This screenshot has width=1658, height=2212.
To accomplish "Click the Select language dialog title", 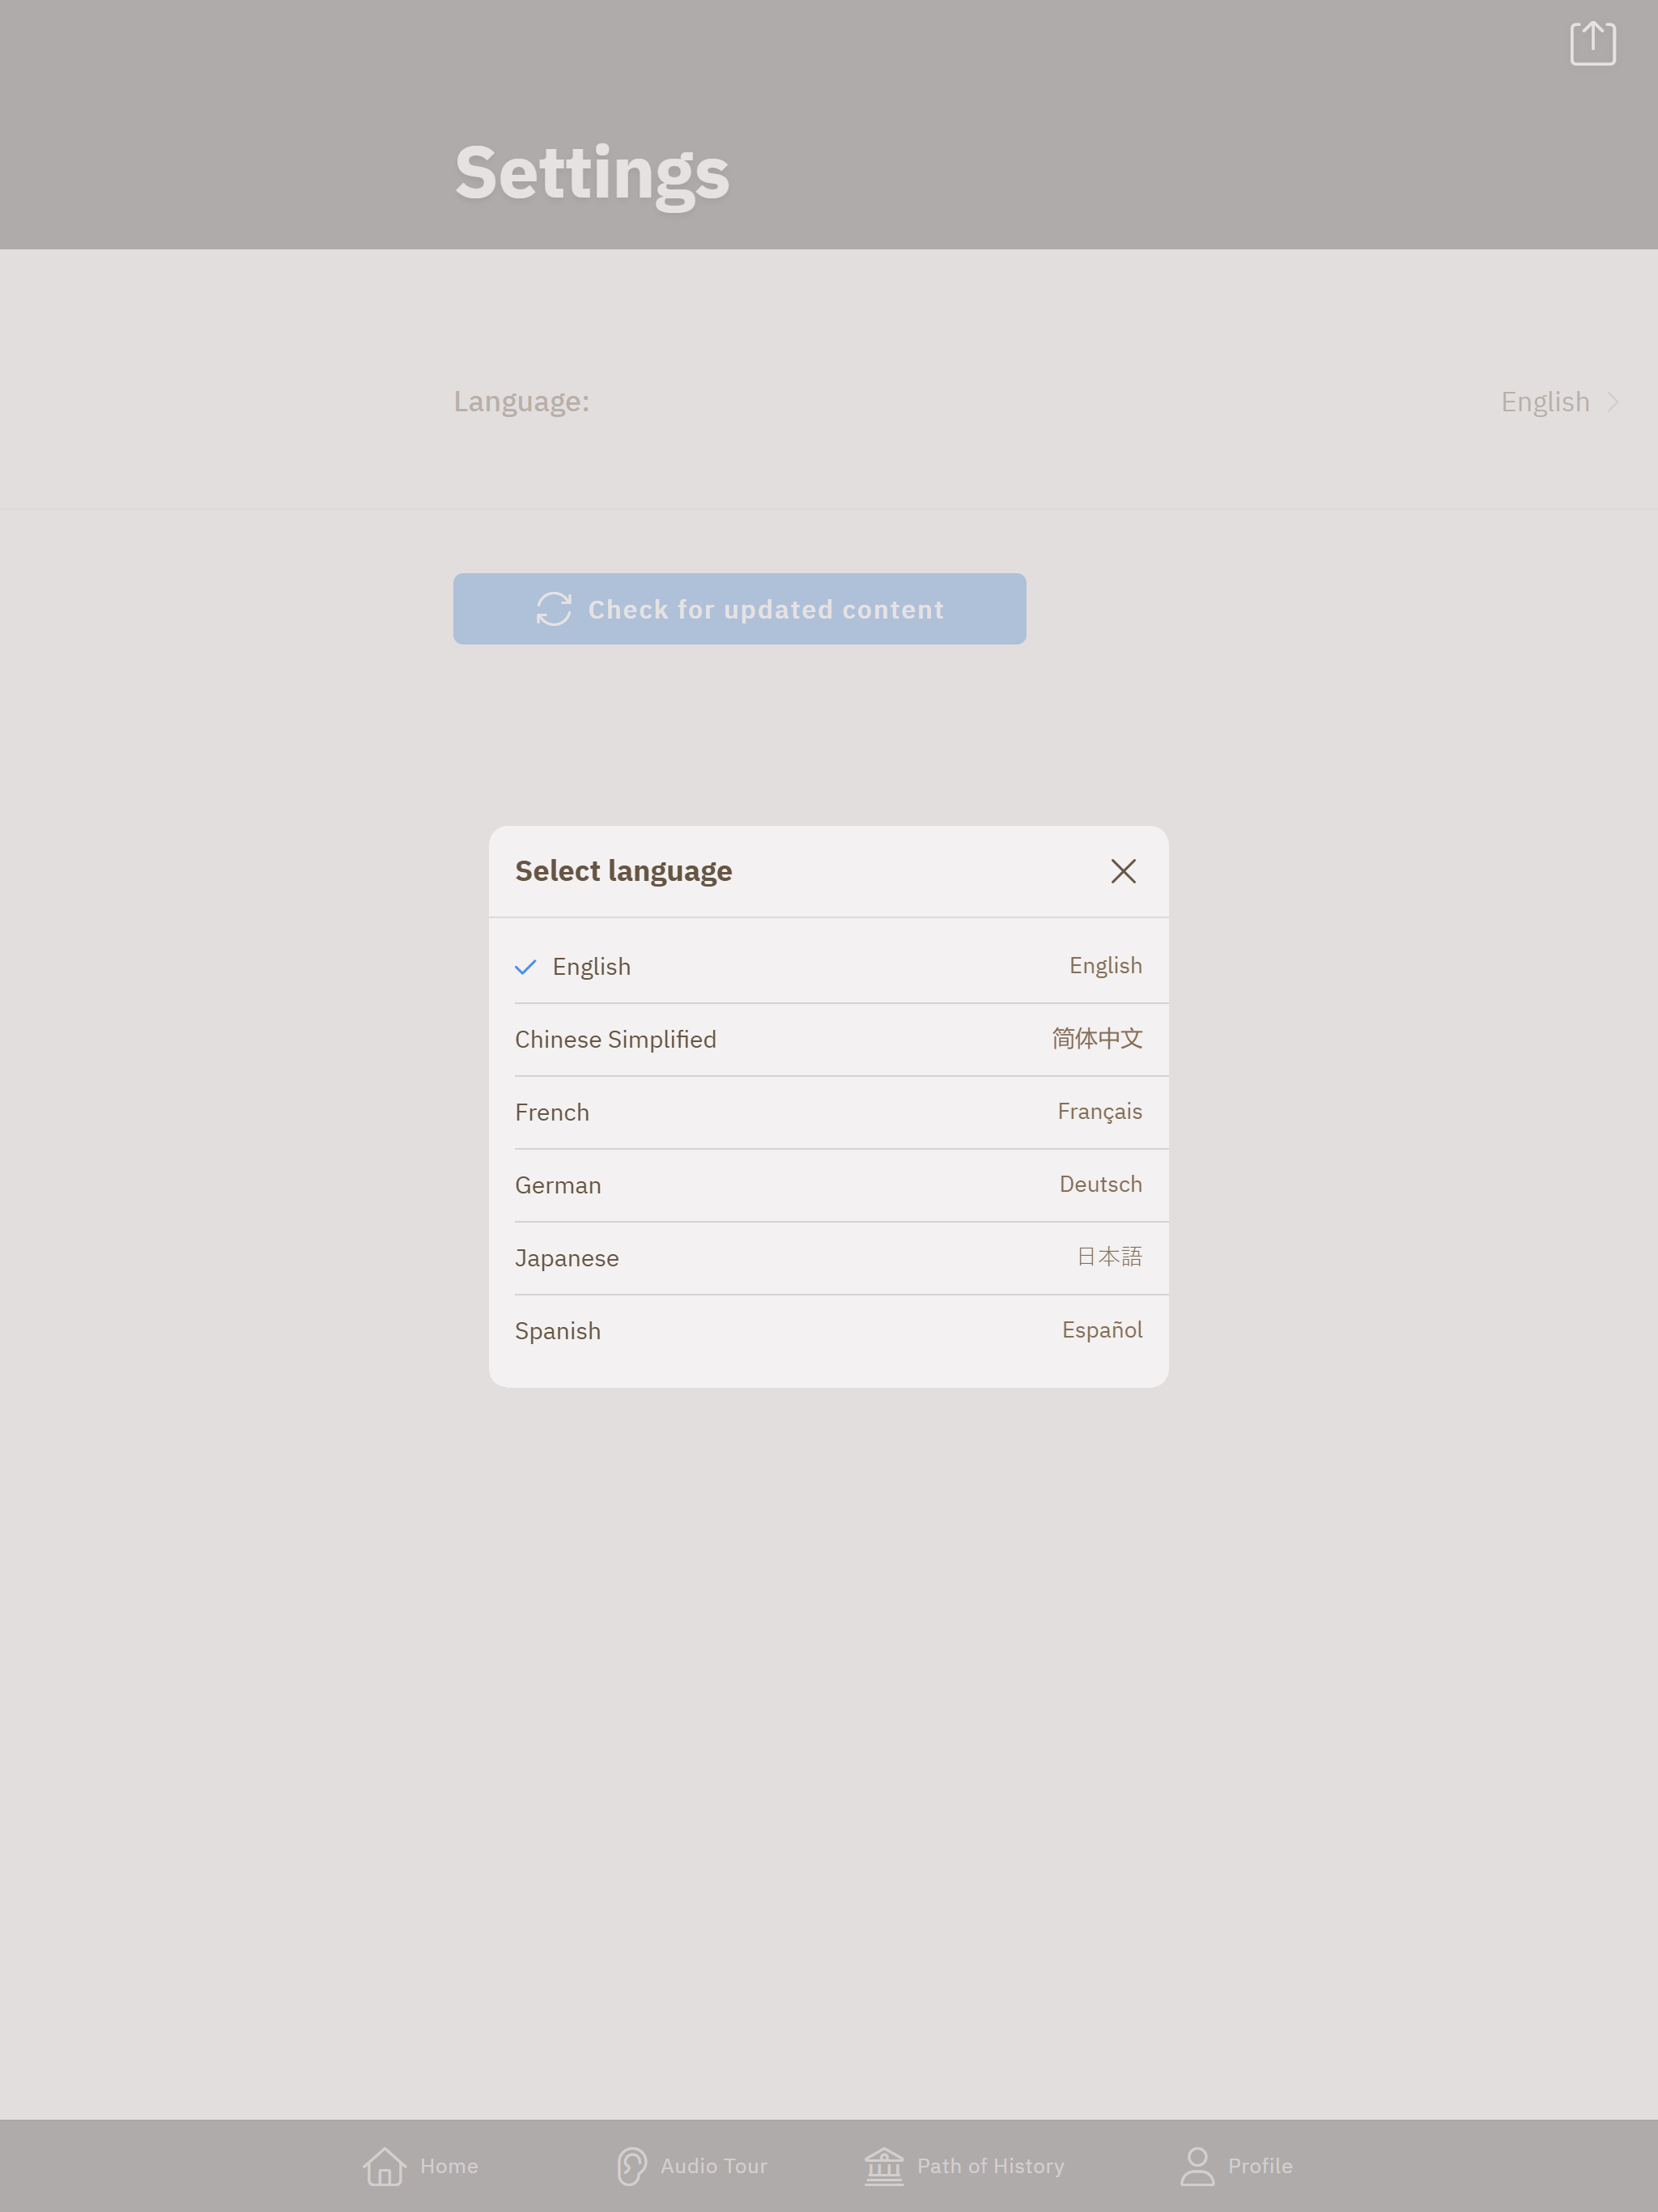I will [x=623, y=872].
